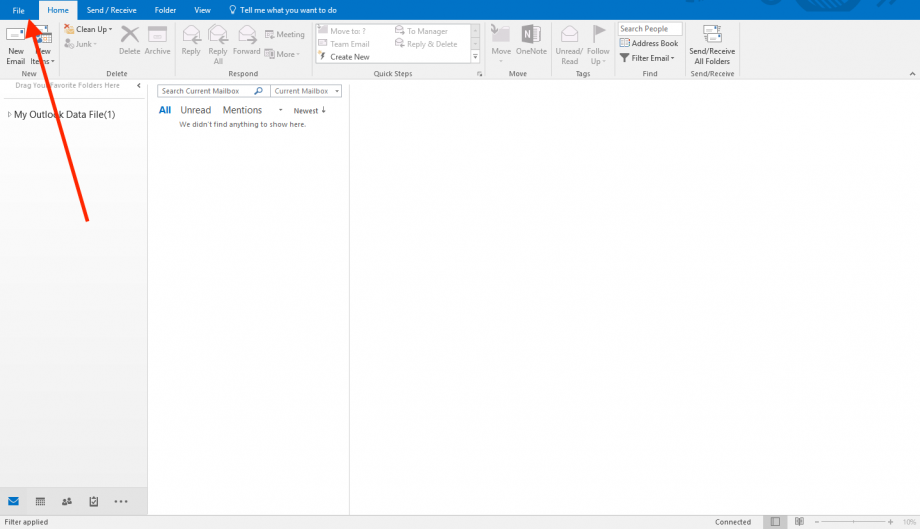Viewport: 920px width, 529px height.
Task: Expand My Outlook Data File folder
Action: click(x=9, y=114)
